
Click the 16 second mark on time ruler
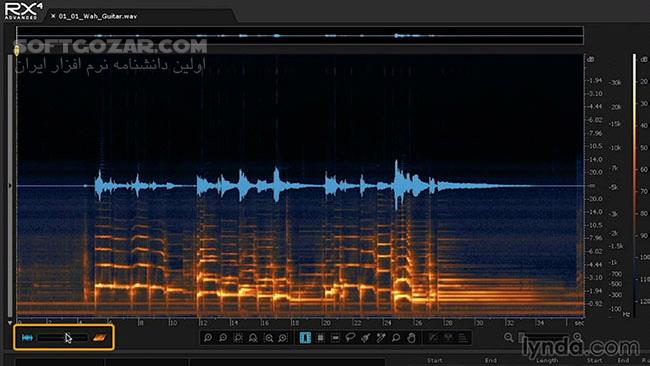(x=265, y=322)
